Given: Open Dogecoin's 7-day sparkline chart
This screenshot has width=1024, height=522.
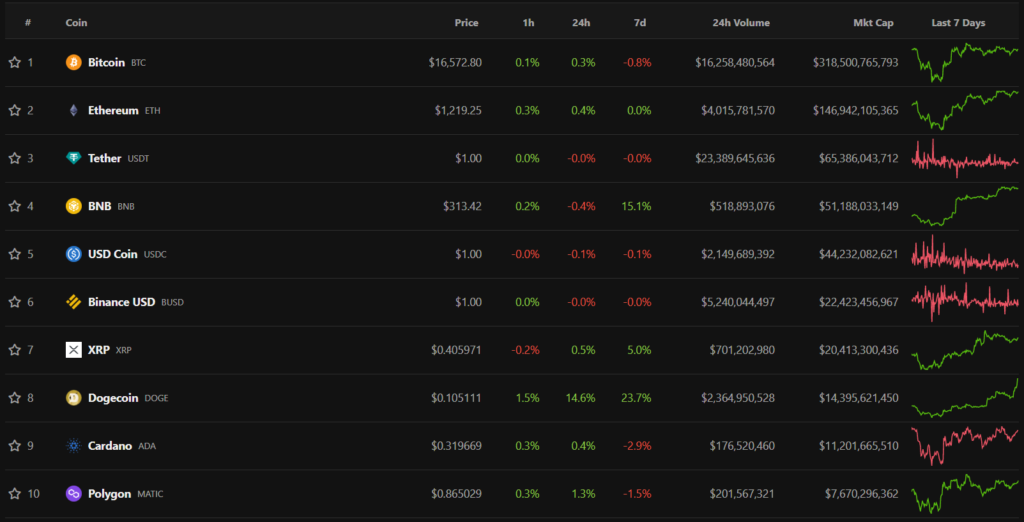Looking at the screenshot, I should (x=965, y=398).
